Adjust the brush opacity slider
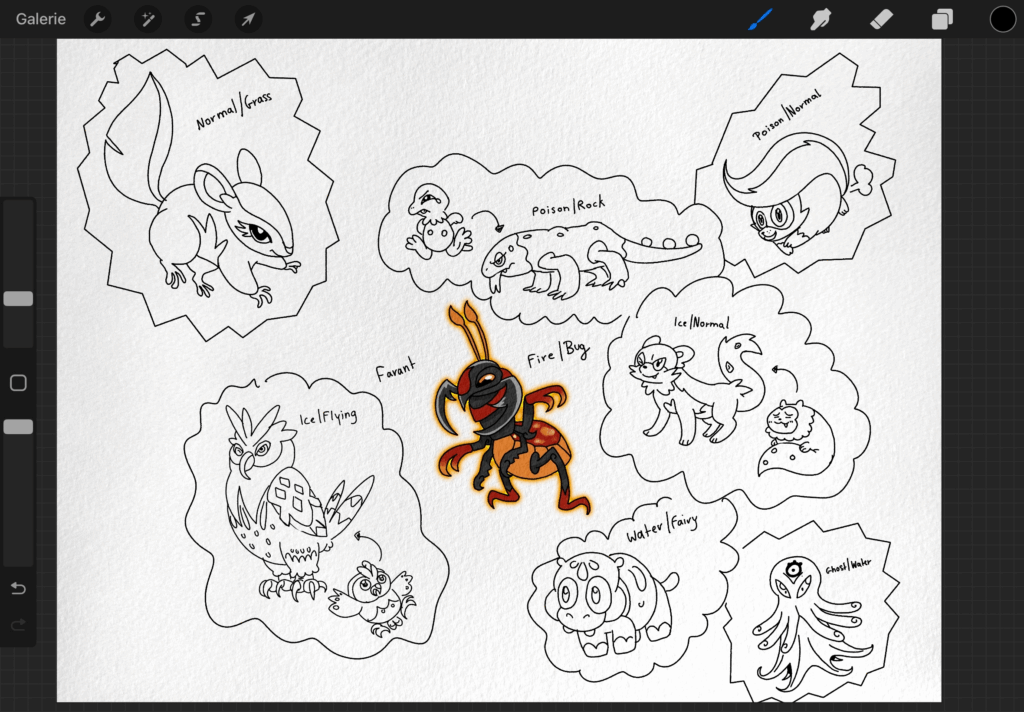Image resolution: width=1024 pixels, height=712 pixels. pyautogui.click(x=17, y=425)
